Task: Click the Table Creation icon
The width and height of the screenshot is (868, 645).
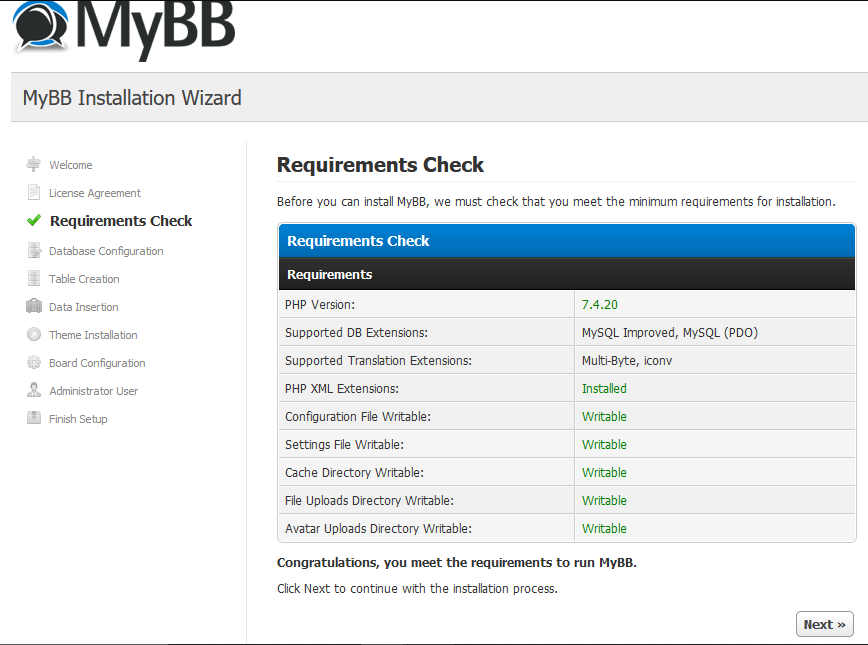Action: pyautogui.click(x=34, y=279)
